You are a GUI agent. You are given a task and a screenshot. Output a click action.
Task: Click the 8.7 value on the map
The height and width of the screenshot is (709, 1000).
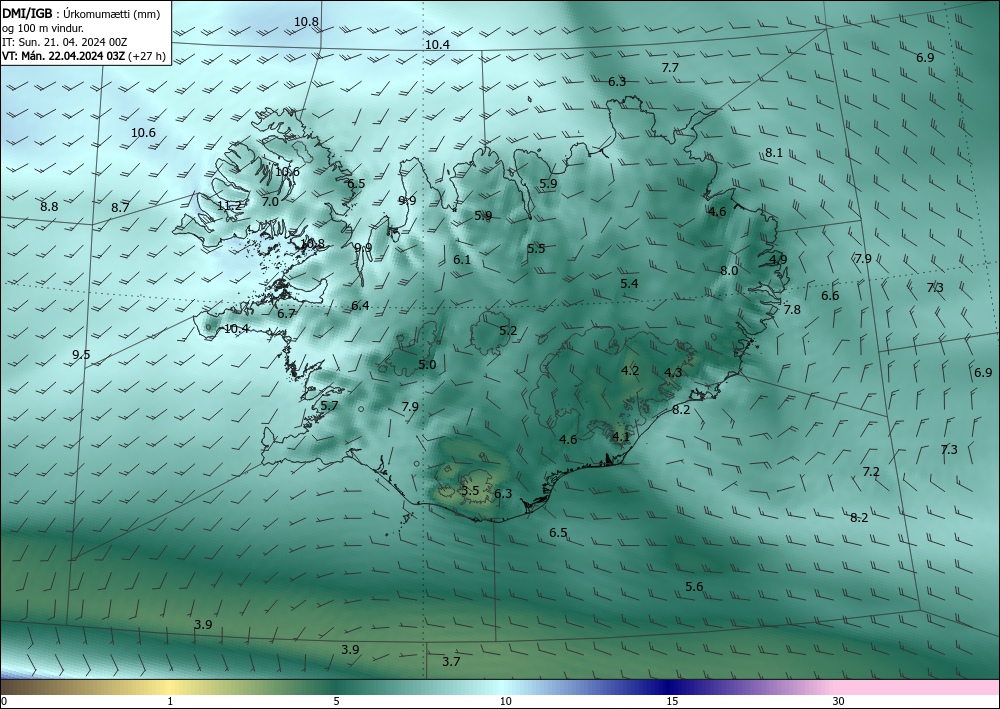120,207
